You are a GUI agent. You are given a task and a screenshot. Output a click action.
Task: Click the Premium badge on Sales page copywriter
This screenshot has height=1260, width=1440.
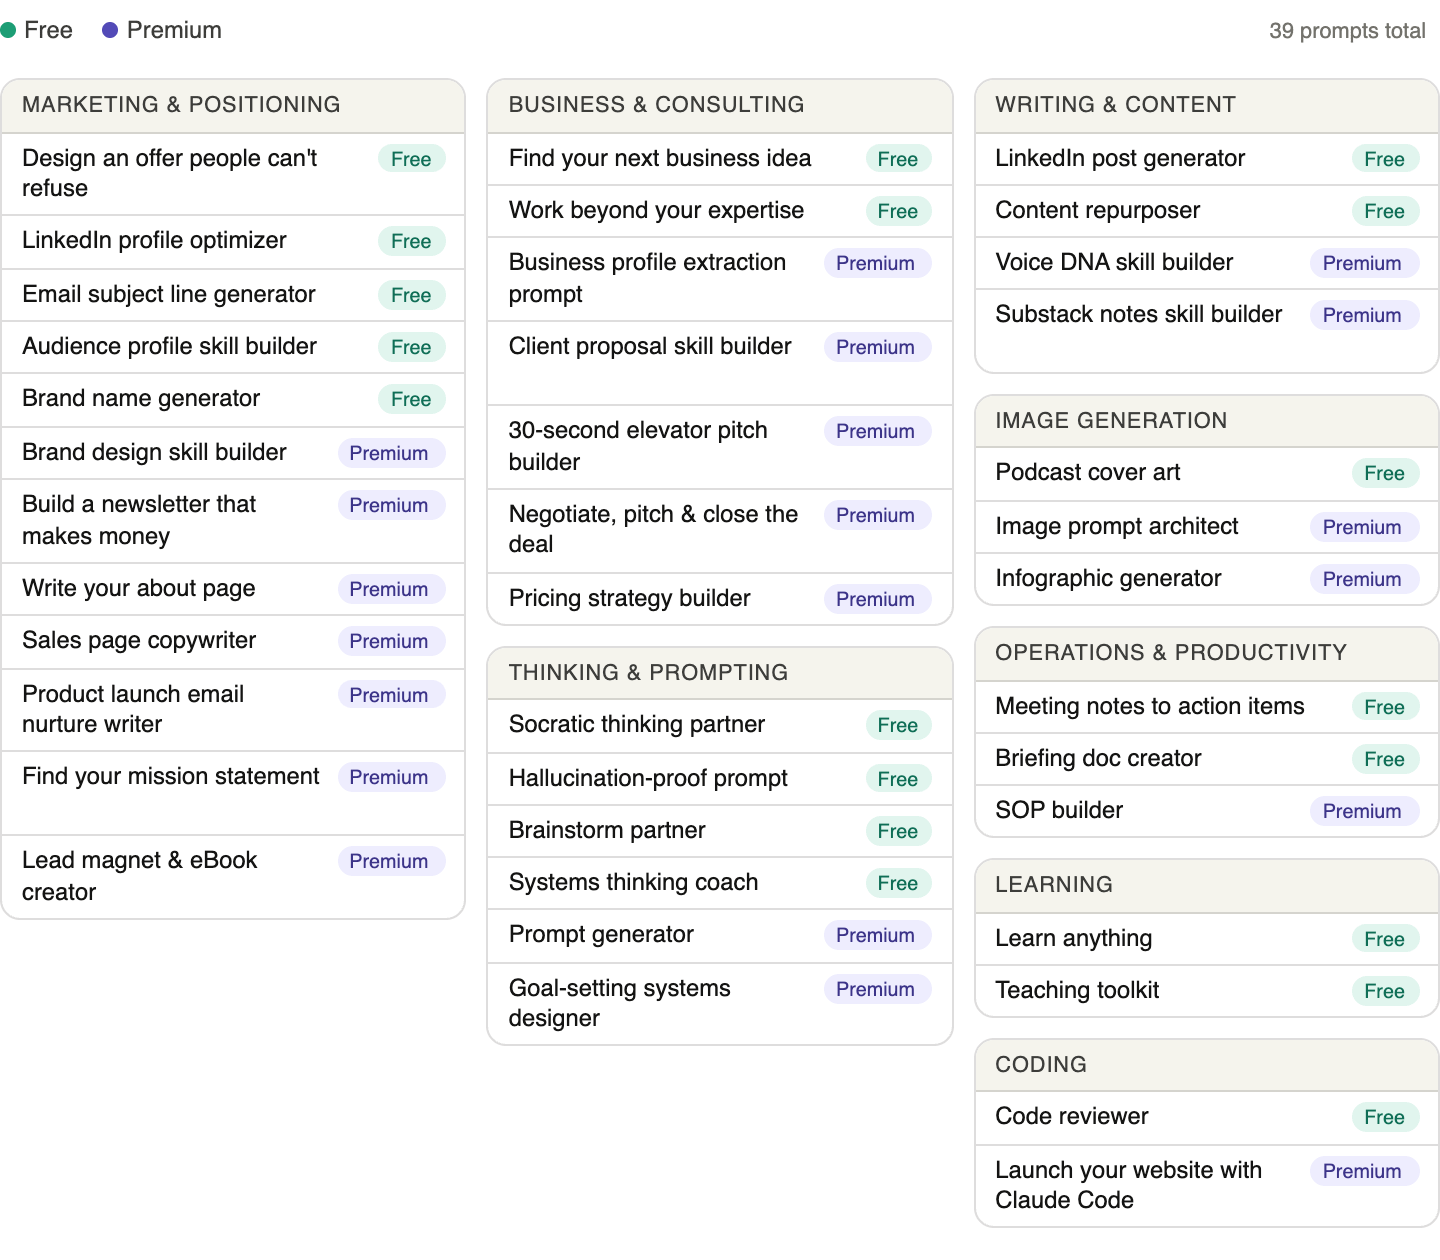pos(389,641)
